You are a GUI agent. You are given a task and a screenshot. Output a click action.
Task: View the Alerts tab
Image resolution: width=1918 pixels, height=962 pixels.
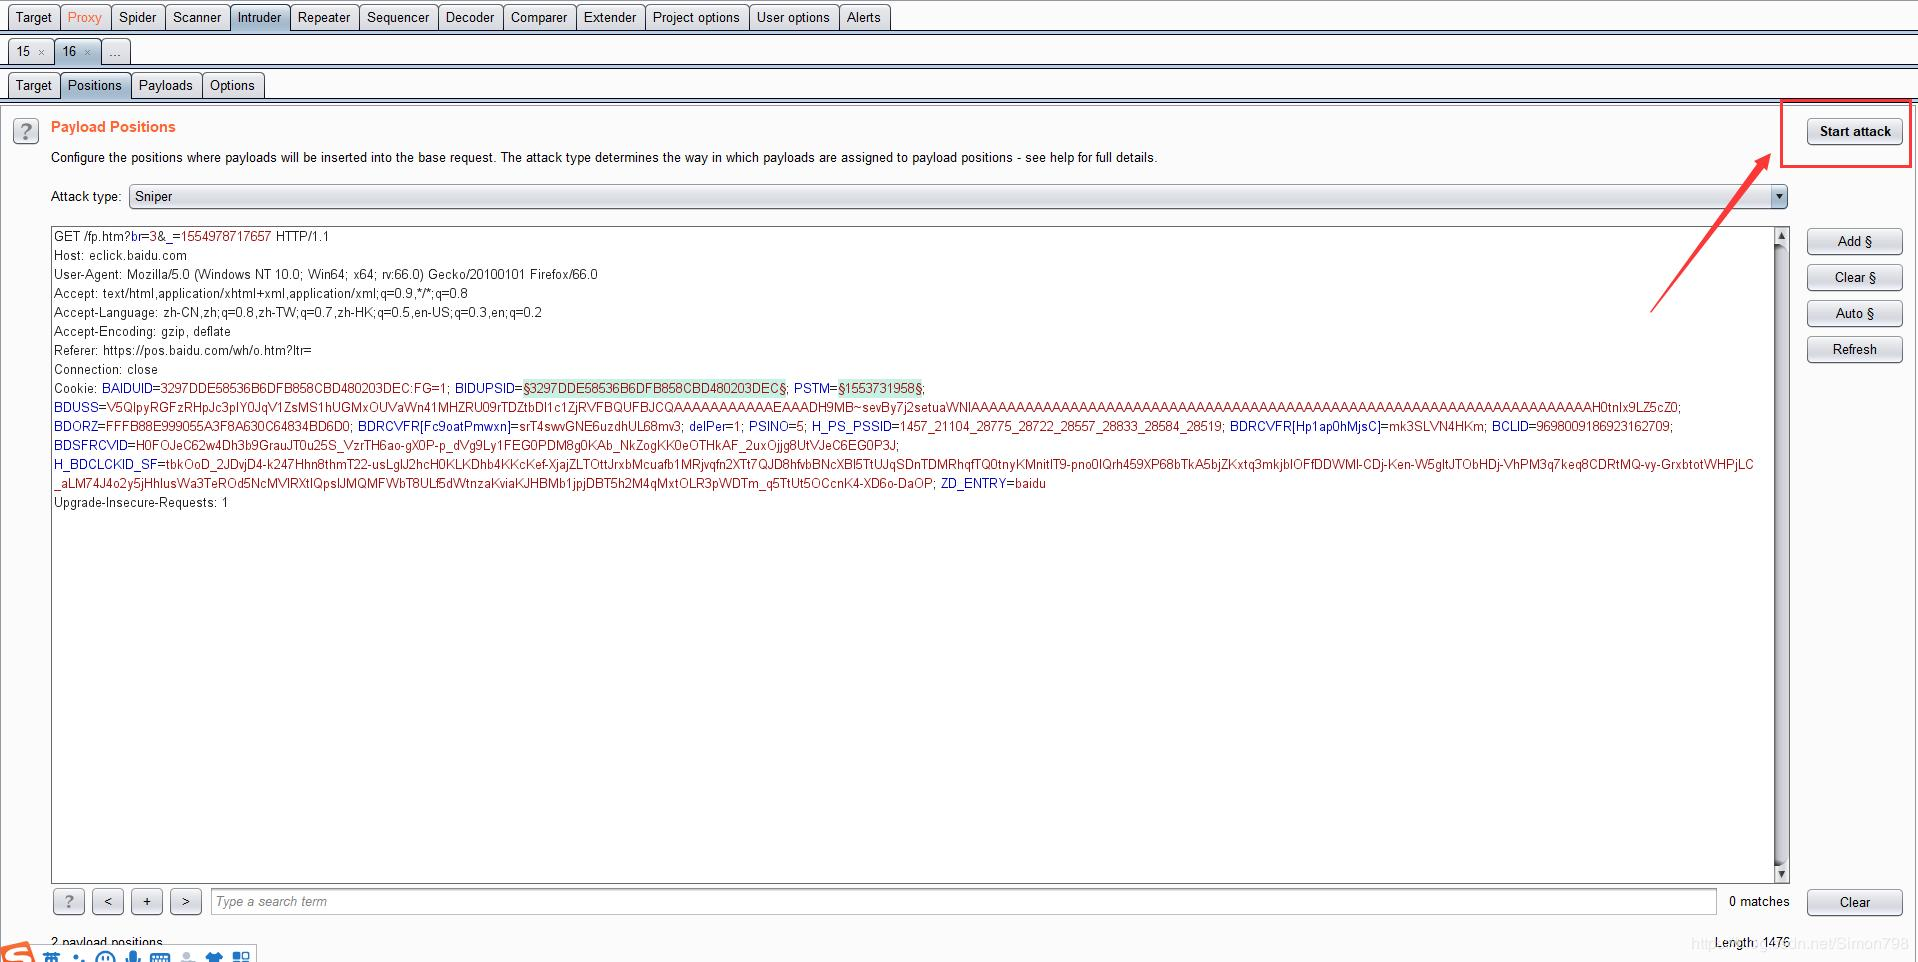(864, 17)
